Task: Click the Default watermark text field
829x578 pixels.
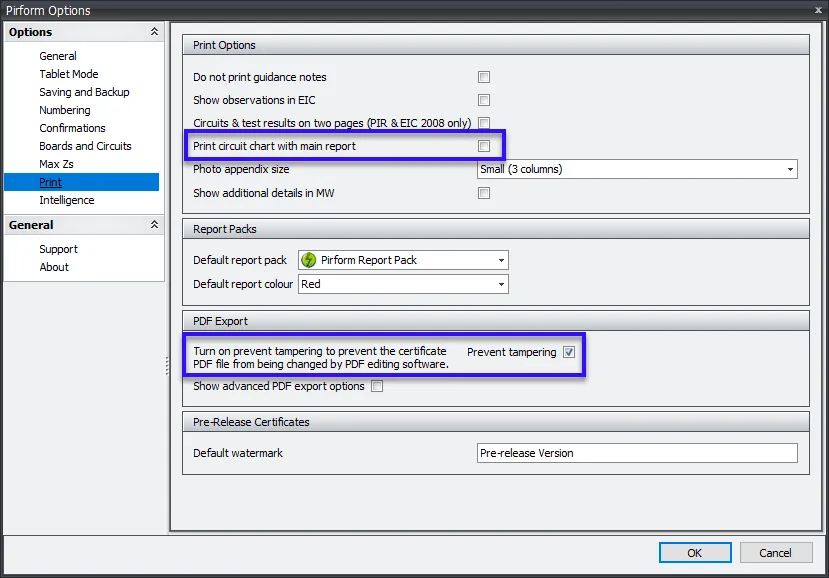Action: (636, 452)
